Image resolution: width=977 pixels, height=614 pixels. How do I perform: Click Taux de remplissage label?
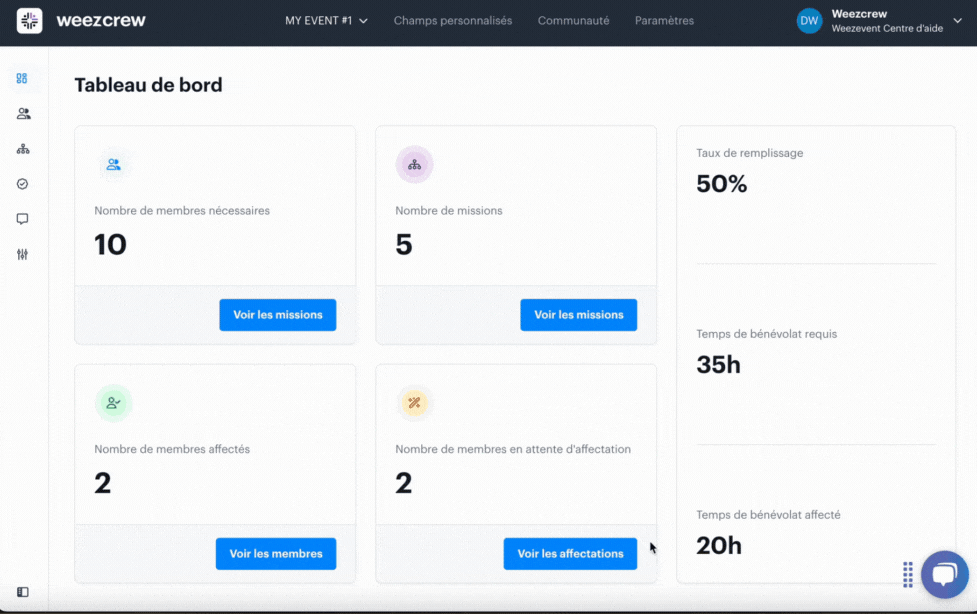[x=750, y=153]
